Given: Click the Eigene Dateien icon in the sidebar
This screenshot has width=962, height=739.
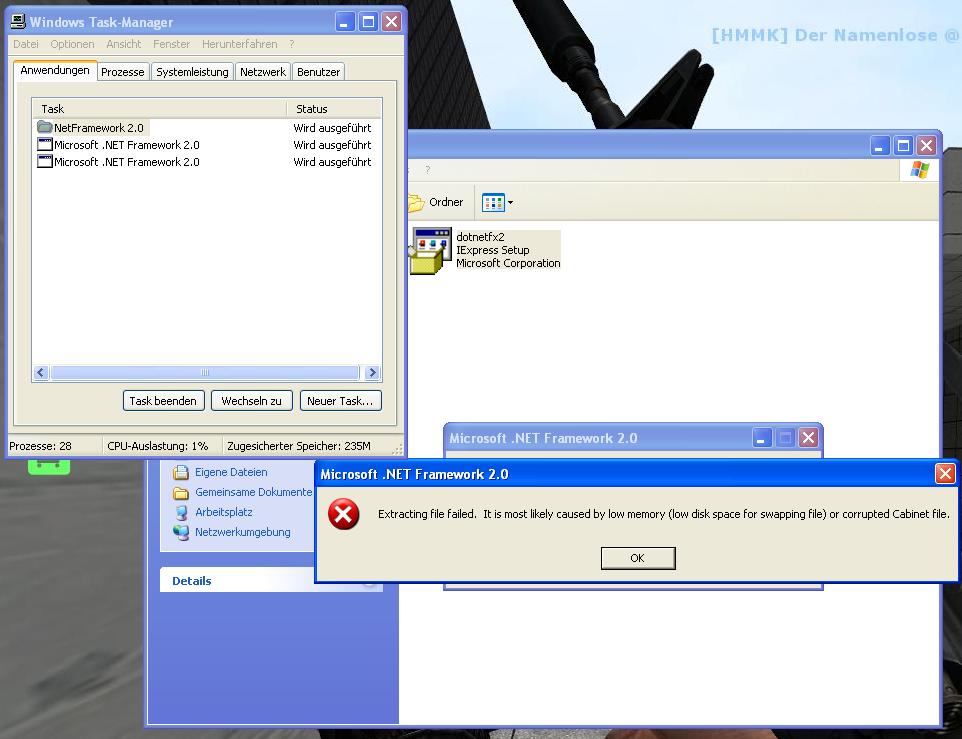Looking at the screenshot, I should coord(180,472).
